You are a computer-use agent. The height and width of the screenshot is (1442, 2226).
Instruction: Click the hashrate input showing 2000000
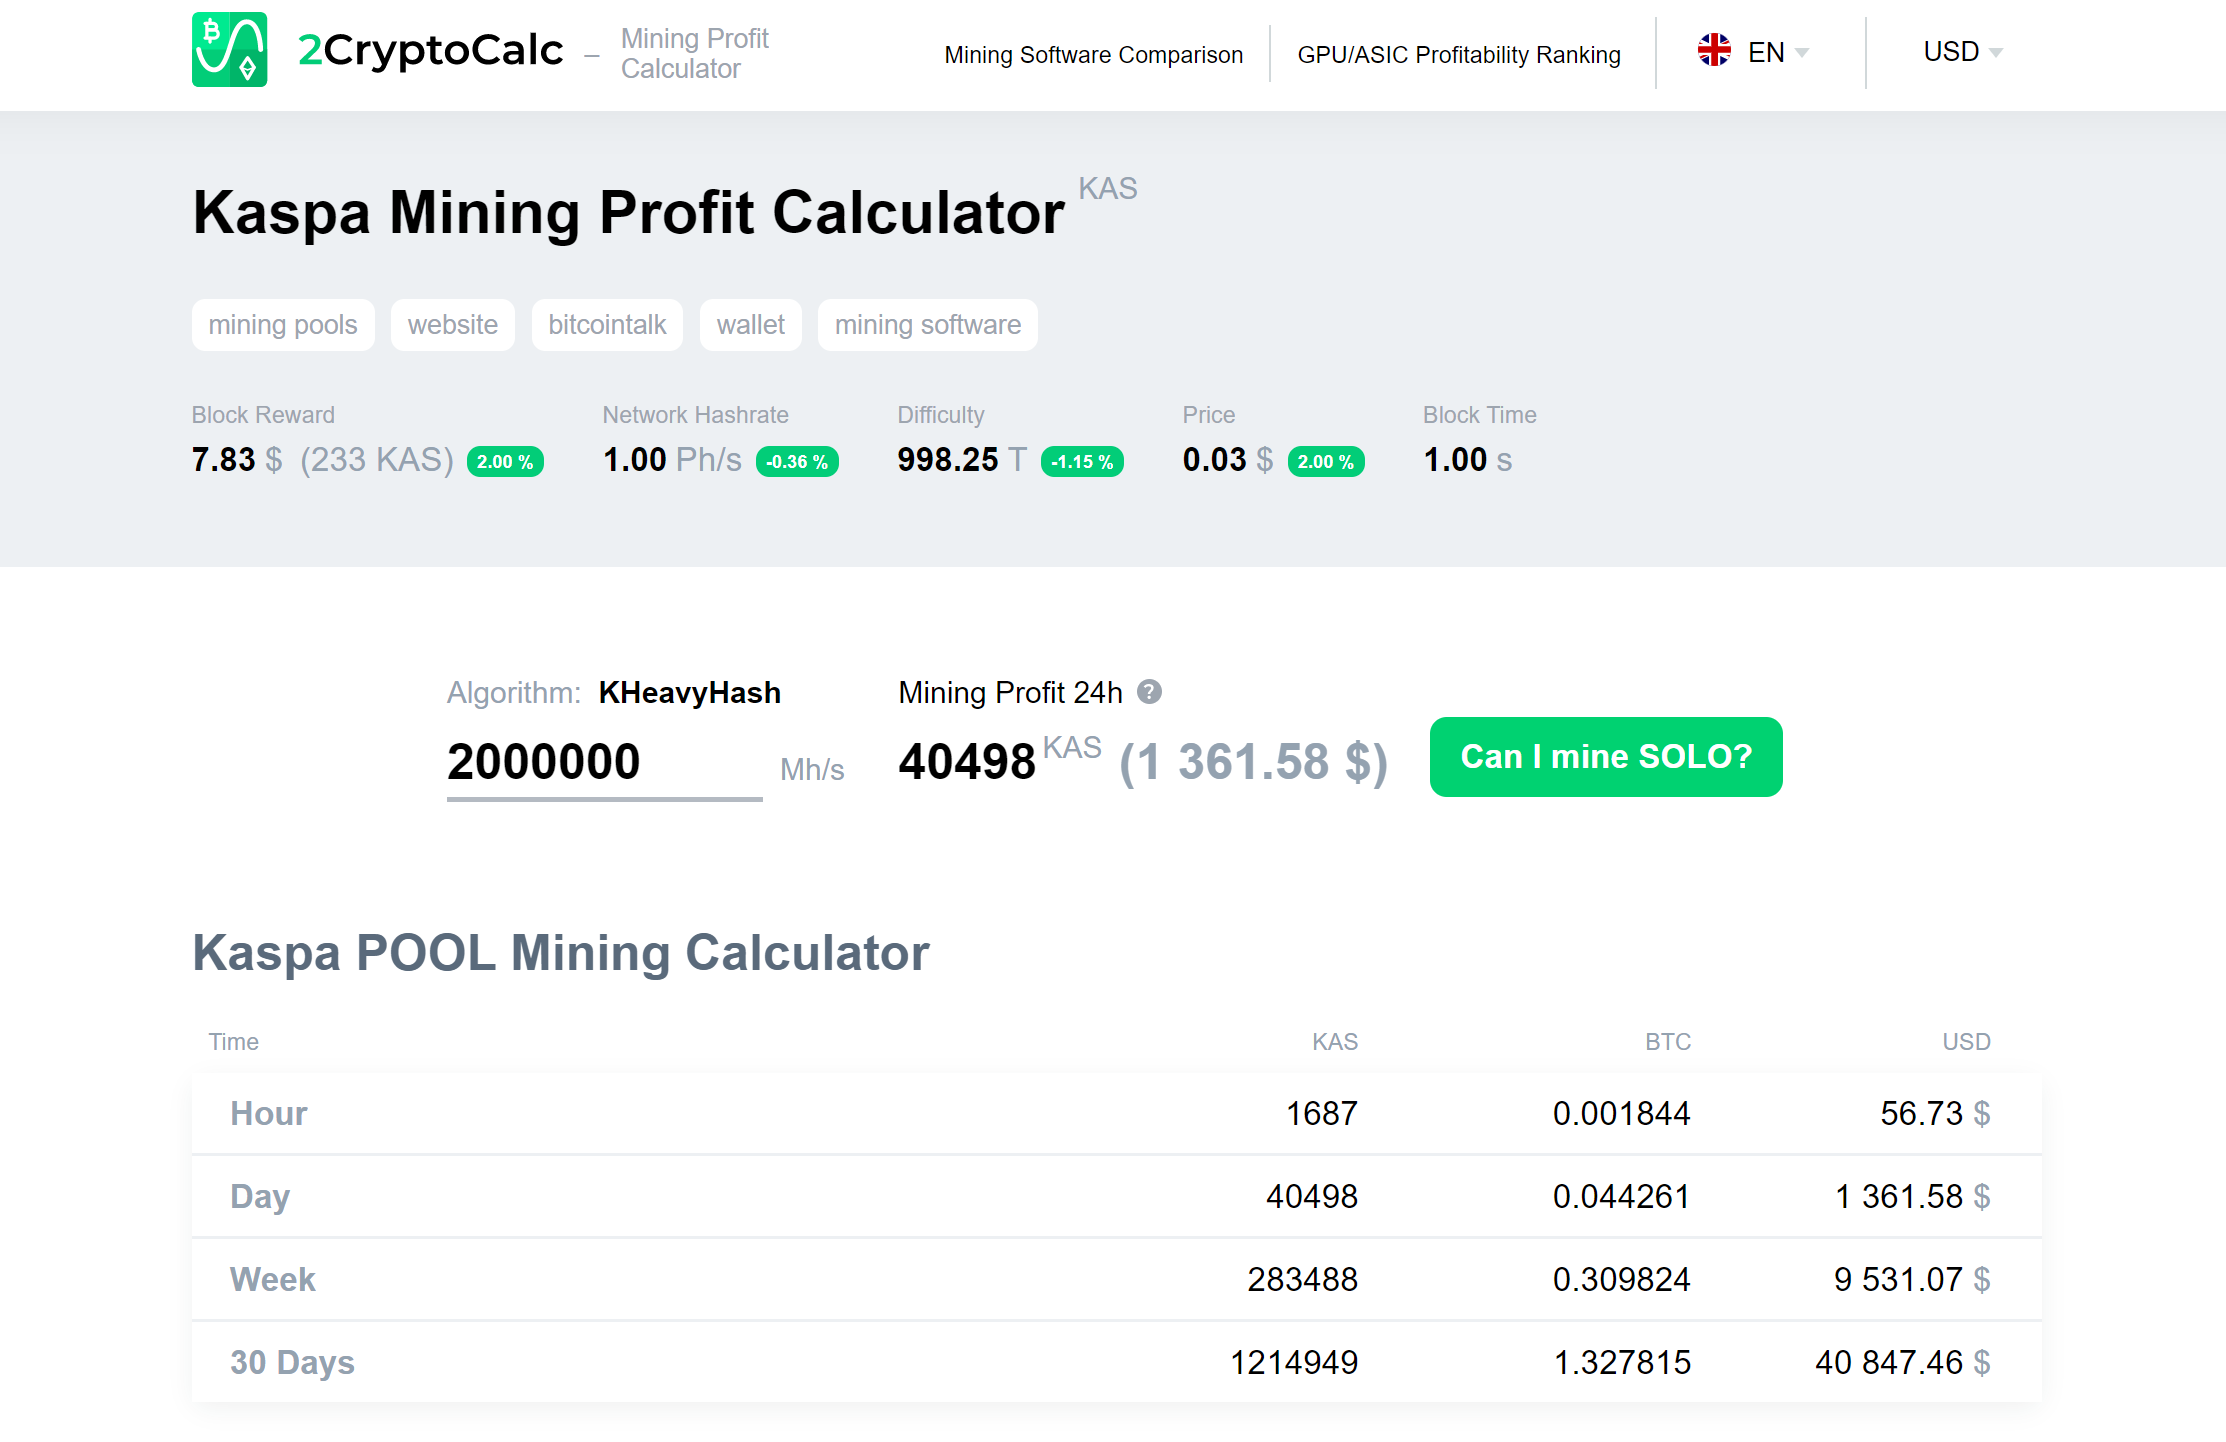(x=602, y=762)
